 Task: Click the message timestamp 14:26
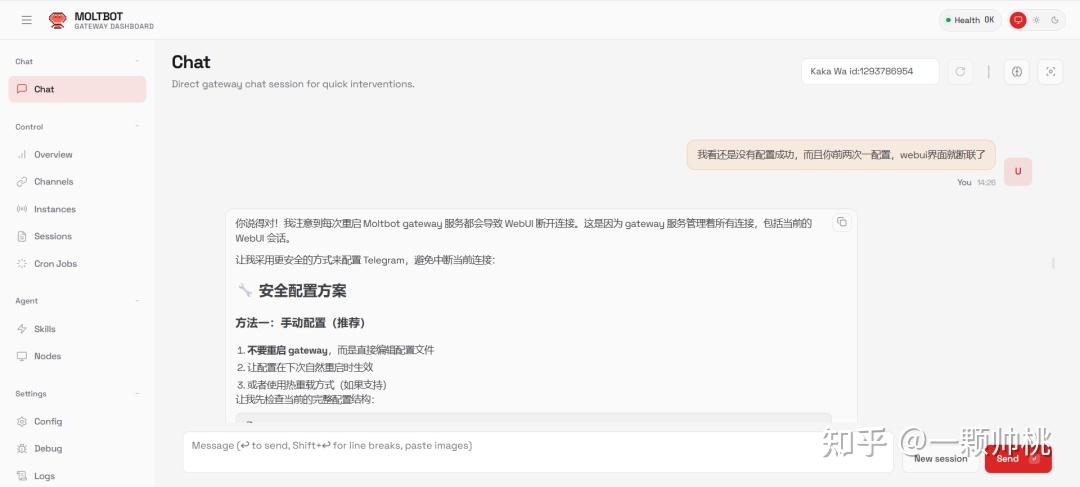point(986,183)
